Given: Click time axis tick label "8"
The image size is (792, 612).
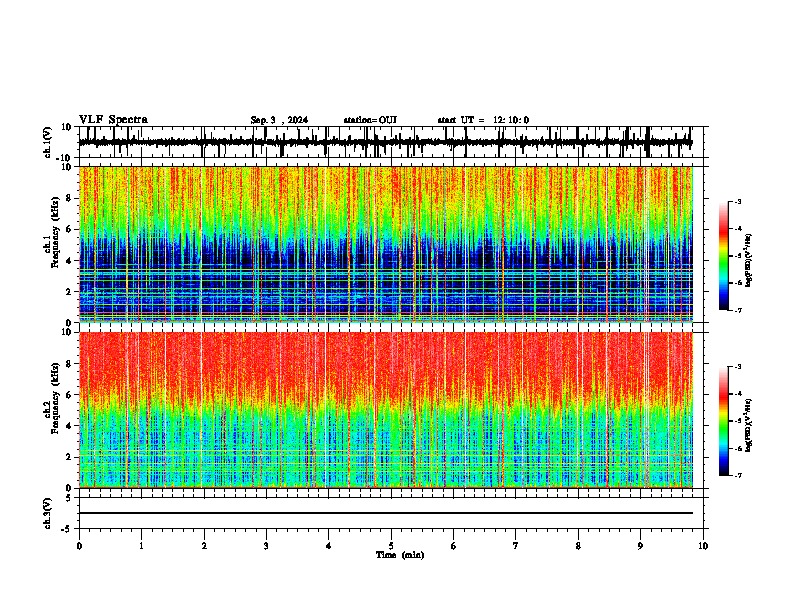Looking at the screenshot, I should click(x=578, y=546).
